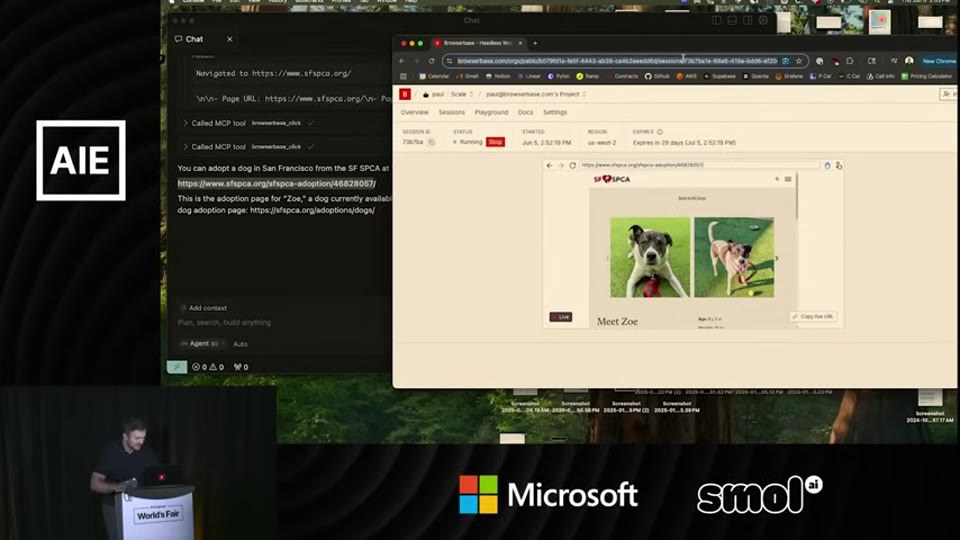Open the AWS bookmark
This screenshot has height=540, width=960.
click(x=687, y=77)
